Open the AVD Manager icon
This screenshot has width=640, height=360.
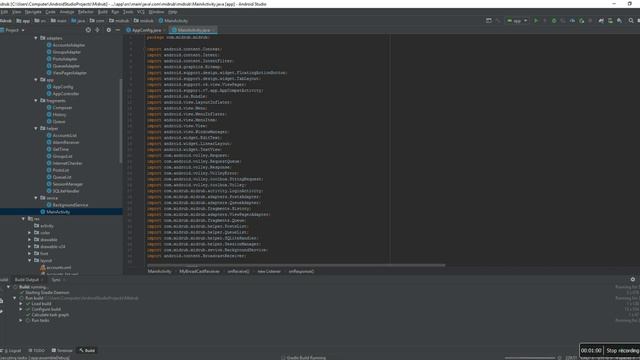click(610, 20)
